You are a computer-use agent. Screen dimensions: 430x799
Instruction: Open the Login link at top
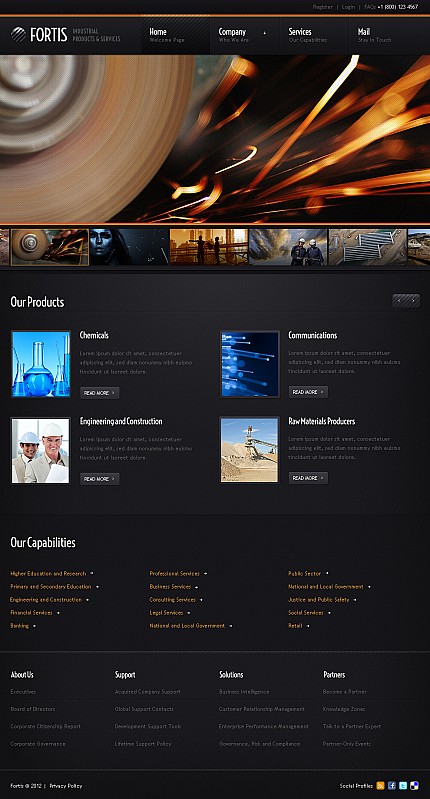click(348, 7)
